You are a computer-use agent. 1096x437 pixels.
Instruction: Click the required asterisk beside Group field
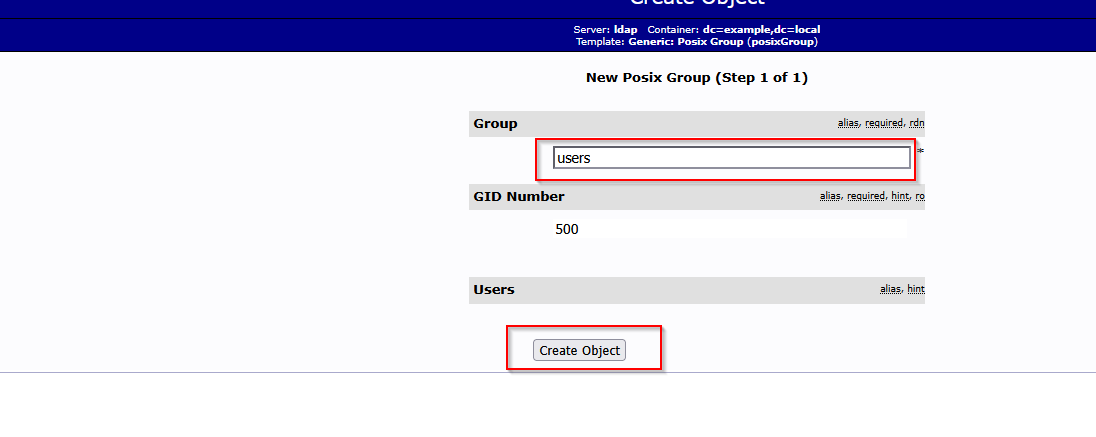click(x=920, y=153)
